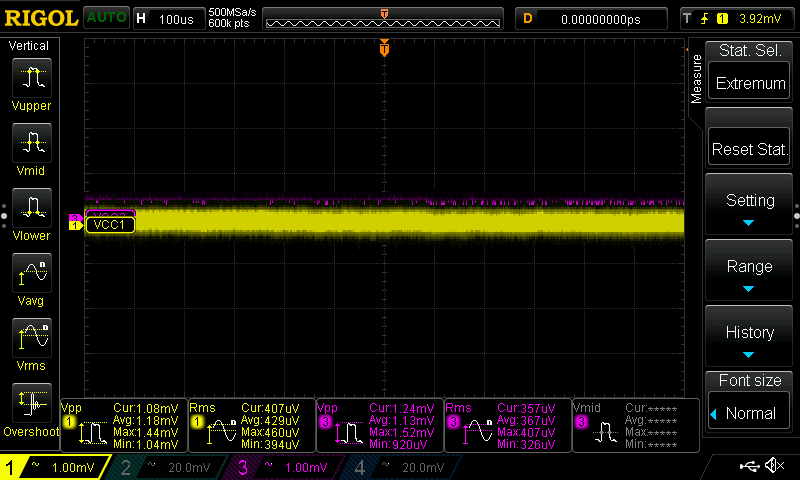Viewport: 800px width, 480px height.
Task: Expand the History submenu
Action: point(749,337)
